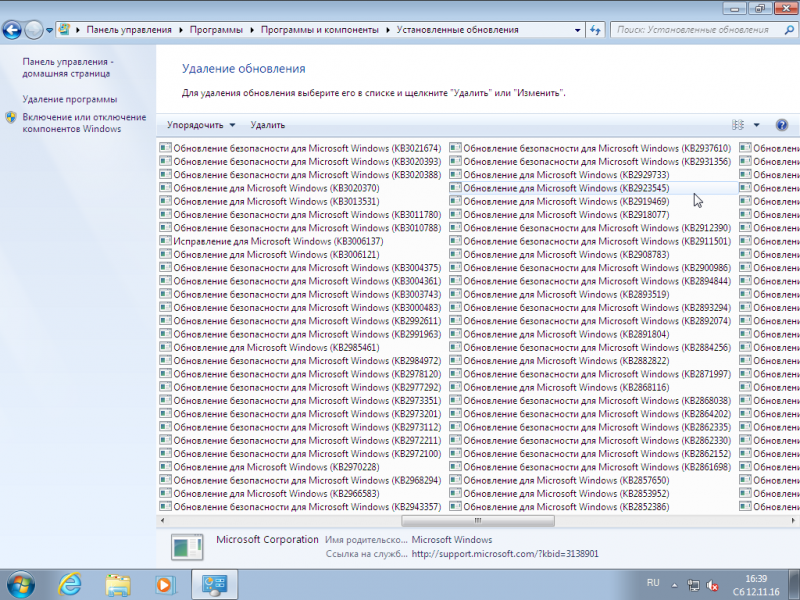Viewport: 800px width, 600px height.
Task: Select update entry KB2929733
Action: pos(559,174)
